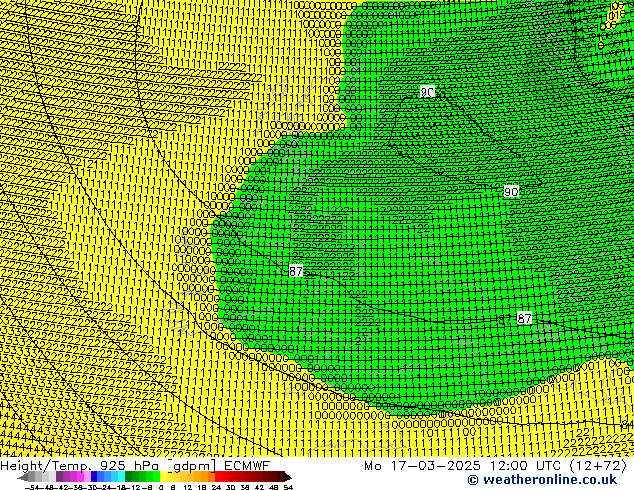Click the 90 contour label at the right-center
The width and height of the screenshot is (634, 490).
pyautogui.click(x=511, y=191)
